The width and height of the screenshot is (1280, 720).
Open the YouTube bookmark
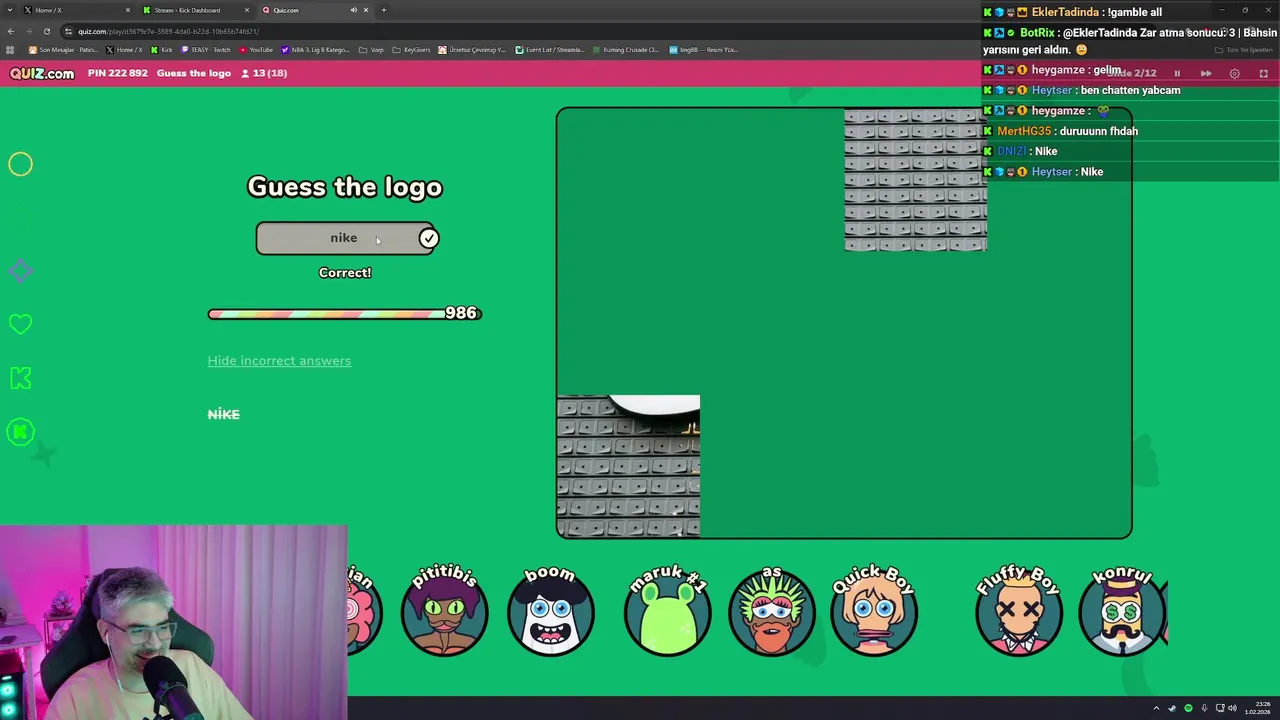click(x=256, y=50)
